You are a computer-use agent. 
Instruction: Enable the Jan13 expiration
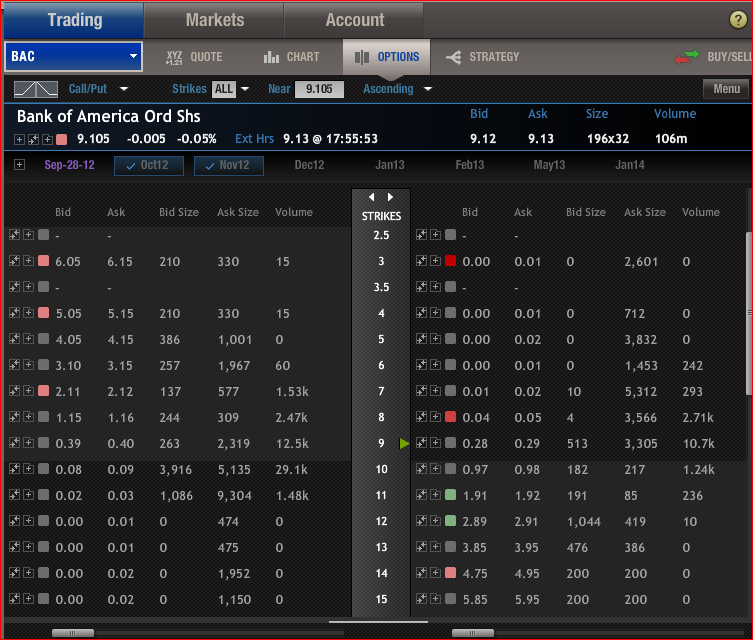coord(389,165)
